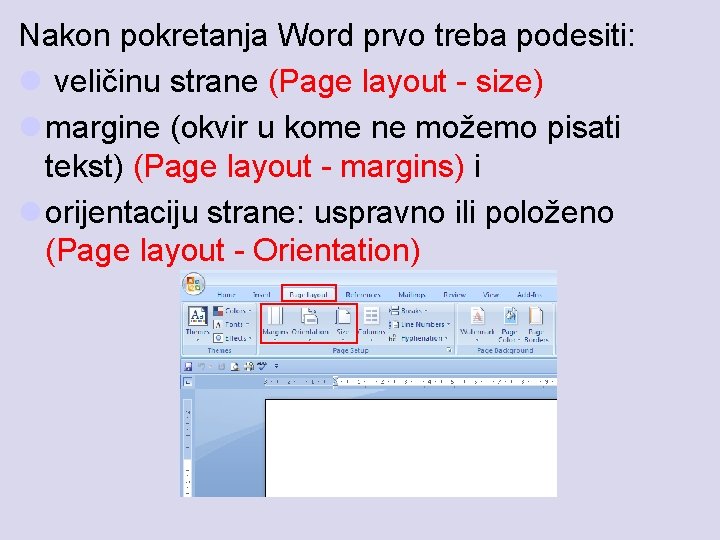Screen dimensions: 720x540
Task: Click the Print Preview icon in quick toolbar
Action: 235,366
